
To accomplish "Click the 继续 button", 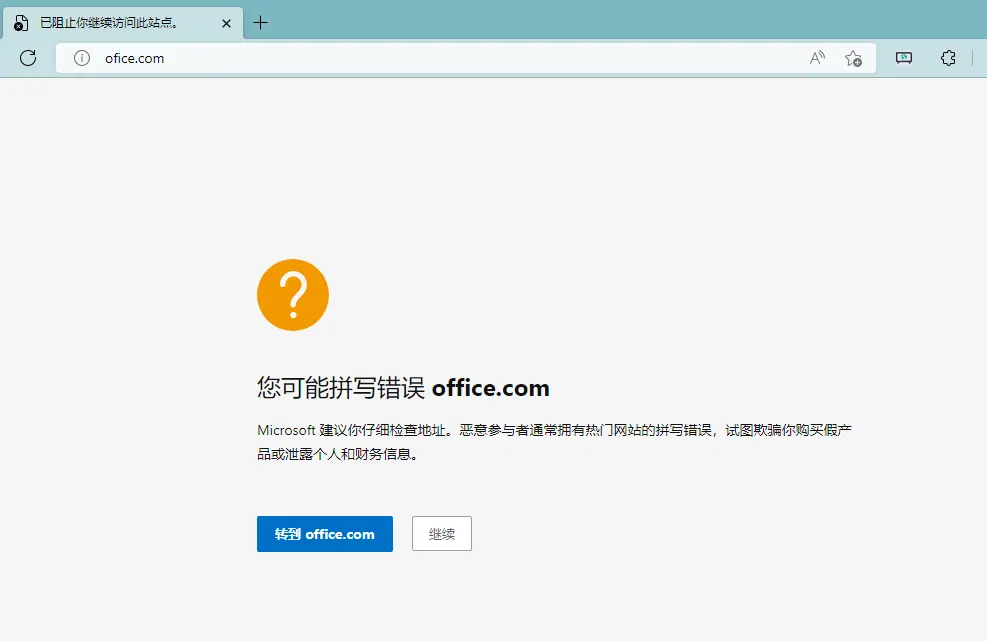I will pyautogui.click(x=442, y=534).
